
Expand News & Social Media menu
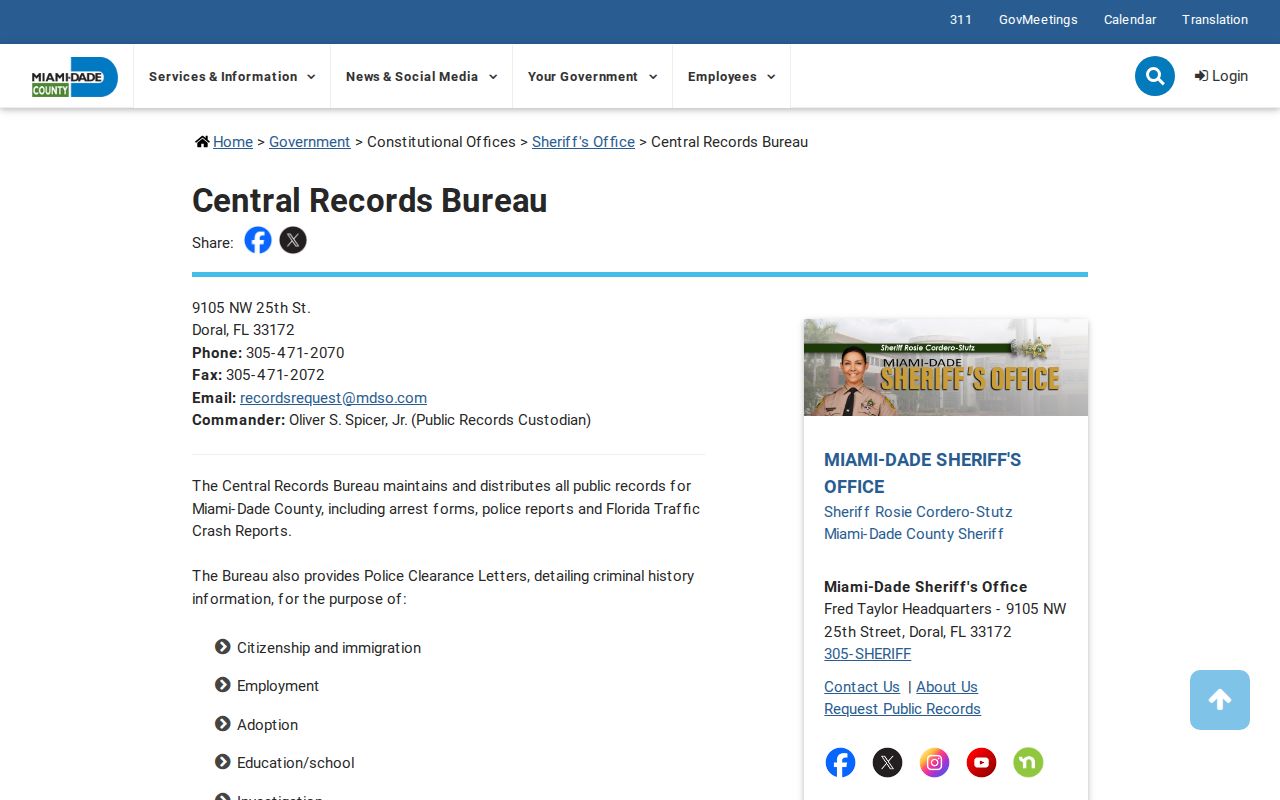click(x=421, y=76)
